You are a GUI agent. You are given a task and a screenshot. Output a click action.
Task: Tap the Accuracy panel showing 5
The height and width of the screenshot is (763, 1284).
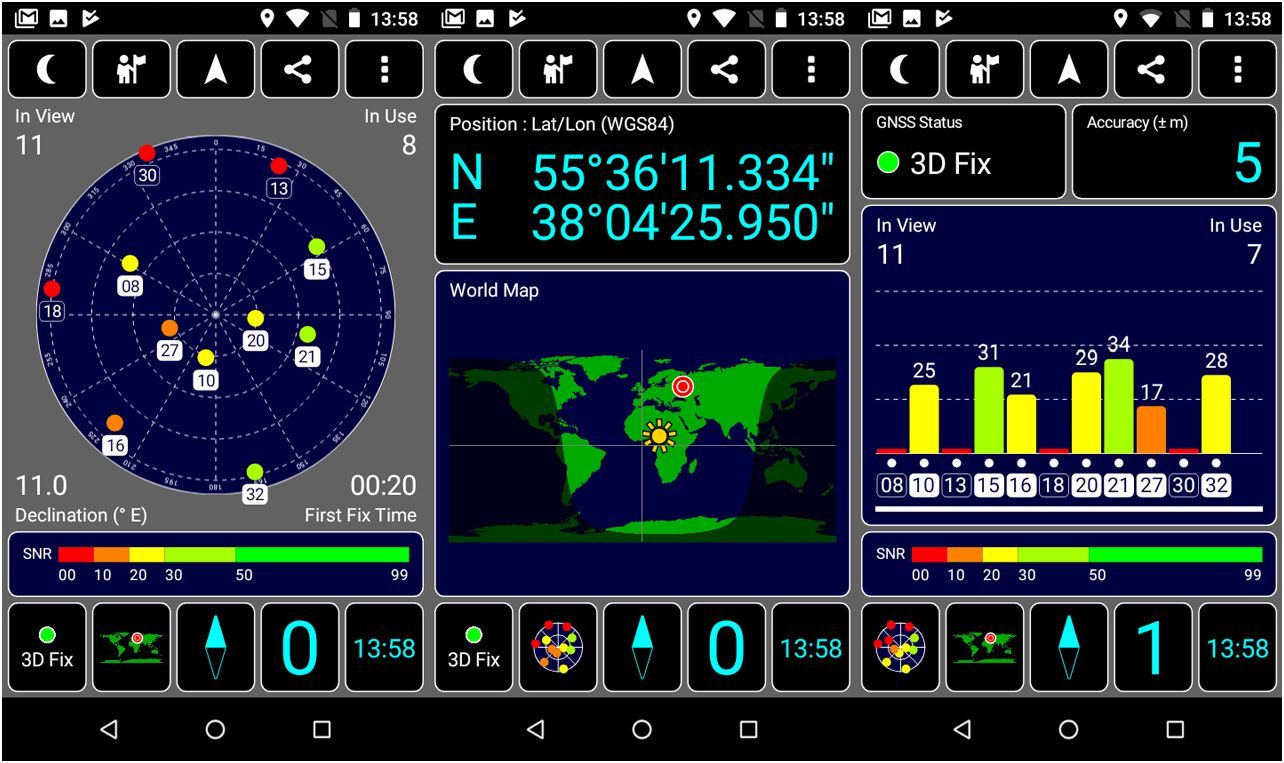pyautogui.click(x=1173, y=152)
